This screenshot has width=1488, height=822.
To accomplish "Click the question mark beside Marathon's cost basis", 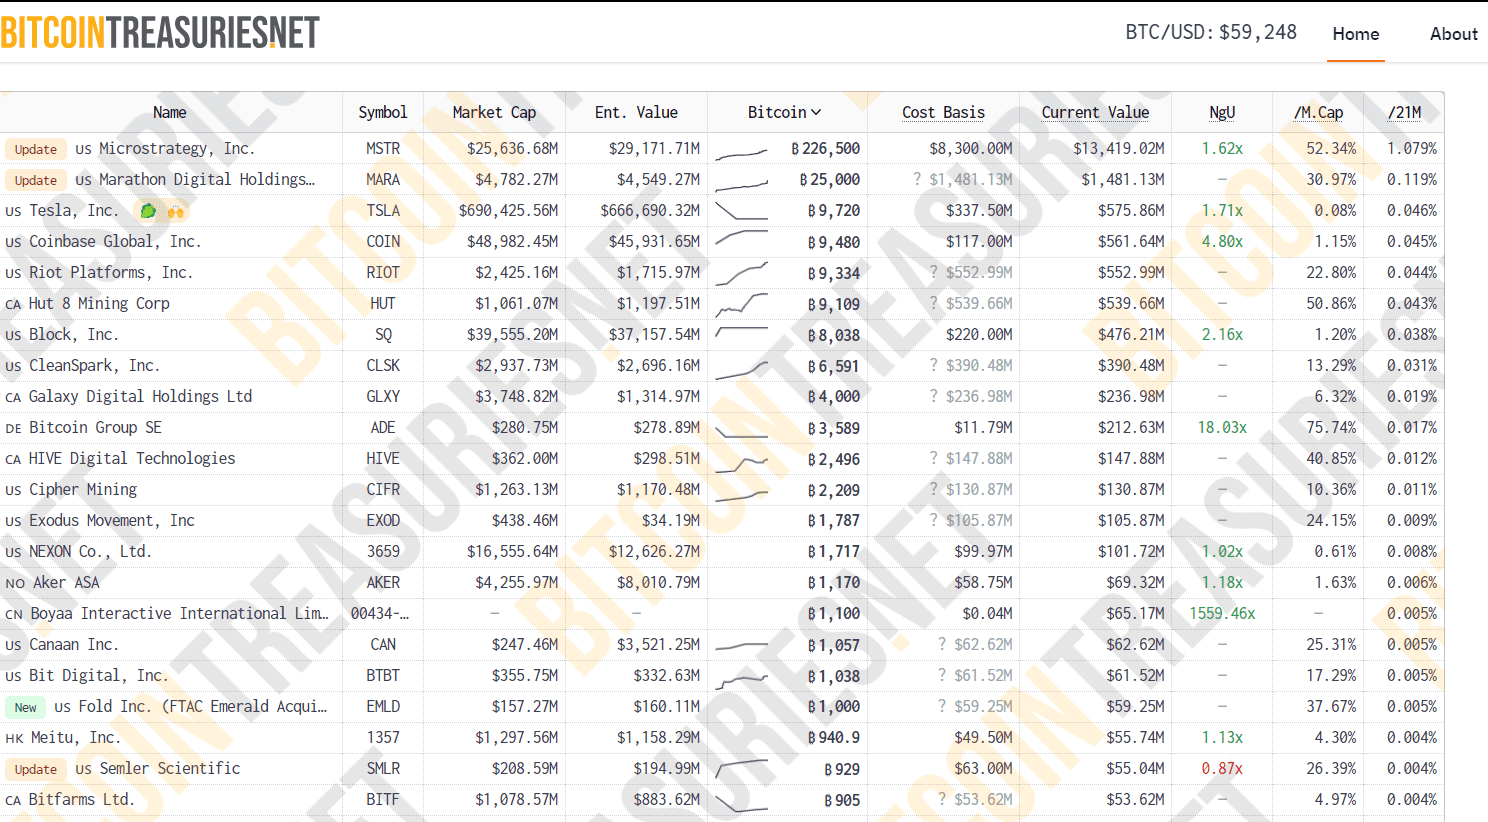I will tap(917, 179).
